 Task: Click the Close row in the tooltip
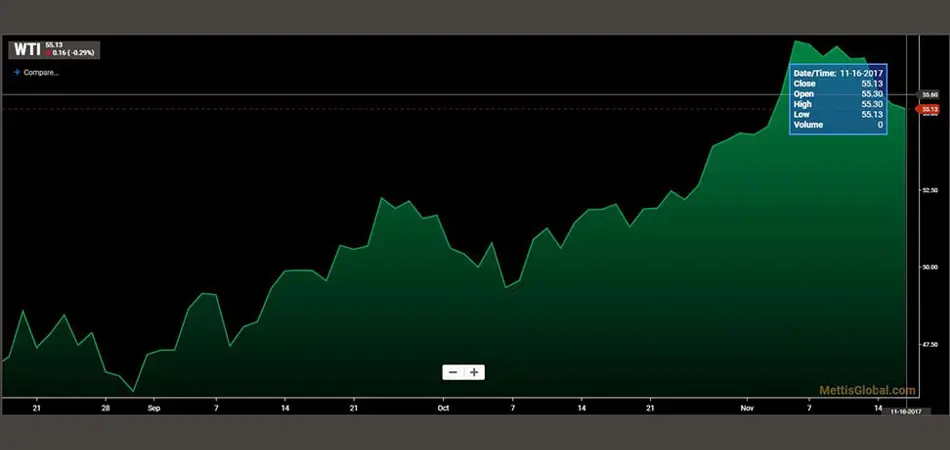[x=838, y=84]
